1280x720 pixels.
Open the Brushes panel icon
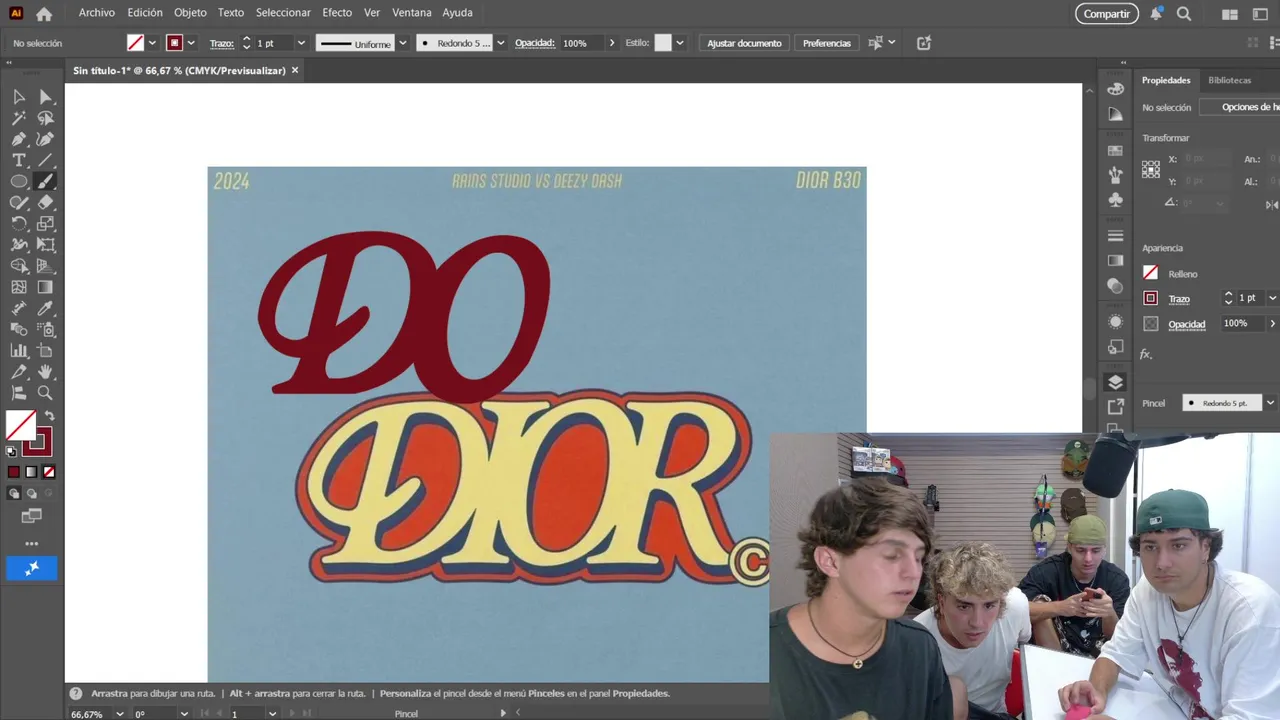[x=1116, y=175]
